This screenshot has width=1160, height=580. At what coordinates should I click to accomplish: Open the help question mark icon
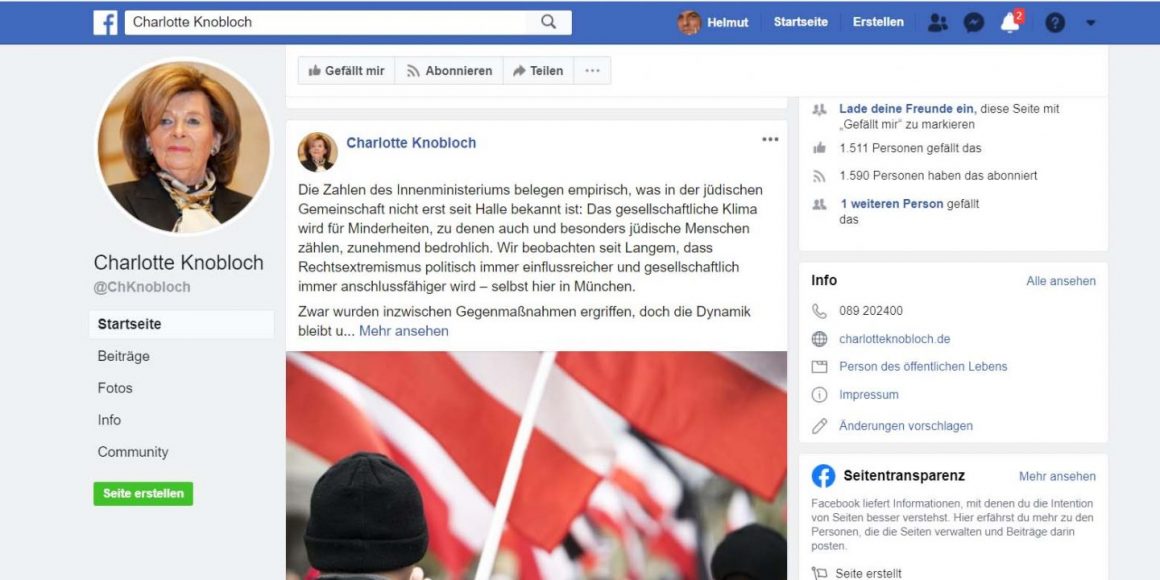pyautogui.click(x=1055, y=23)
